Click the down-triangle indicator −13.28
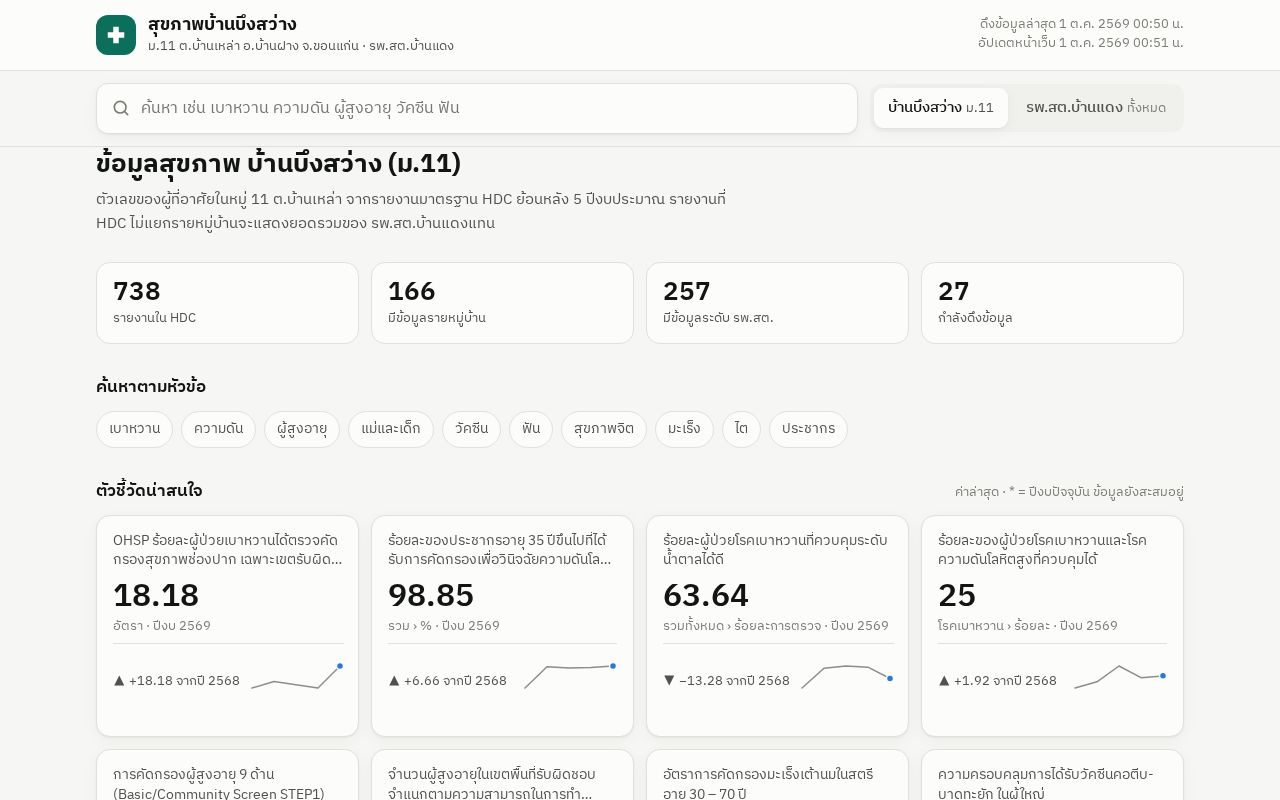 coord(727,680)
